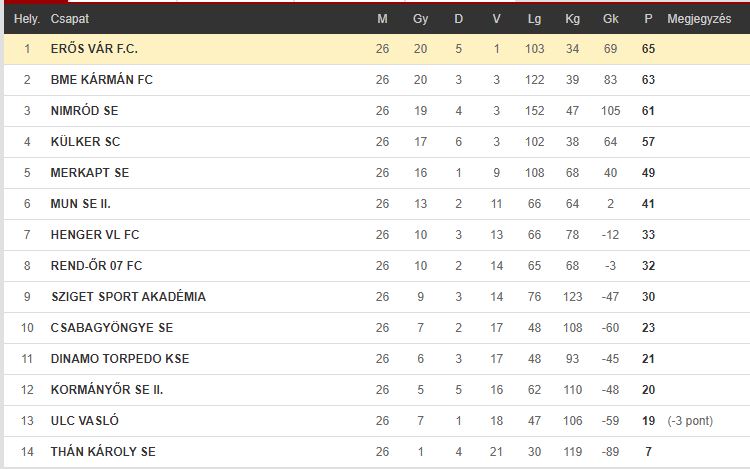Image resolution: width=750 pixels, height=469 pixels.
Task: Open REND-ŐR 07 FC team page
Action: (96, 266)
